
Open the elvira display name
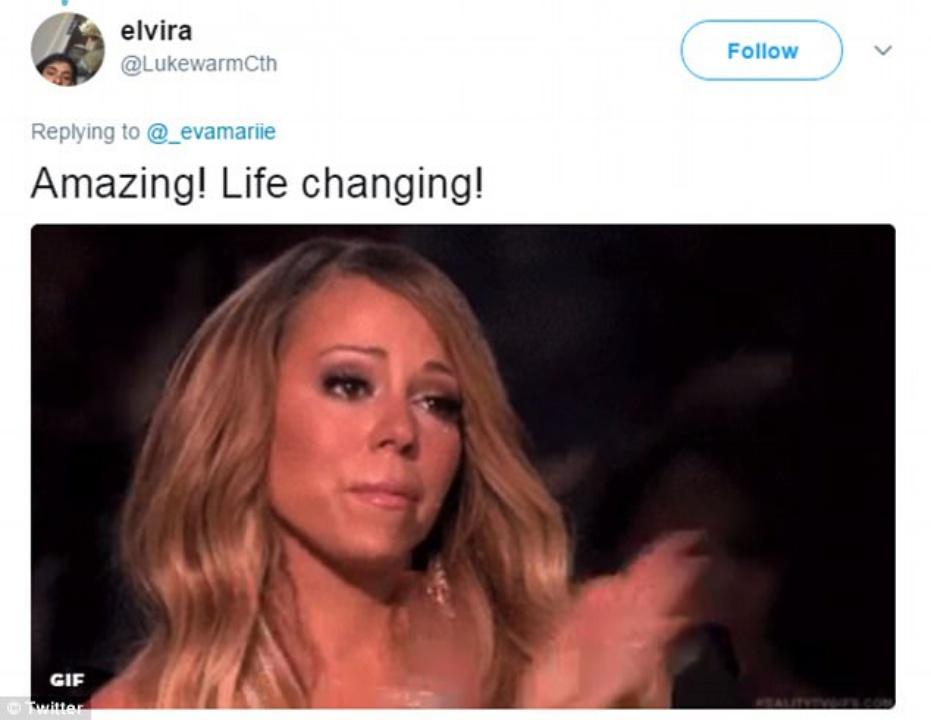click(x=156, y=31)
